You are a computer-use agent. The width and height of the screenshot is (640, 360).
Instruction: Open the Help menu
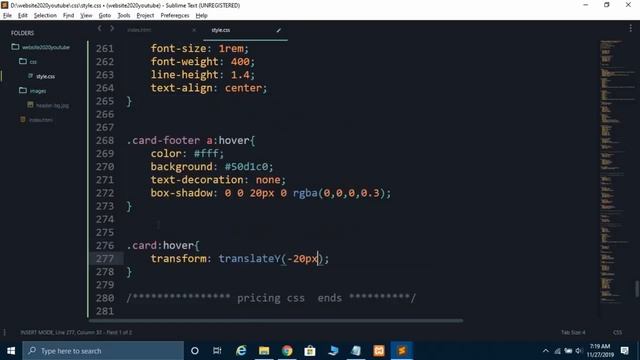point(202,16)
